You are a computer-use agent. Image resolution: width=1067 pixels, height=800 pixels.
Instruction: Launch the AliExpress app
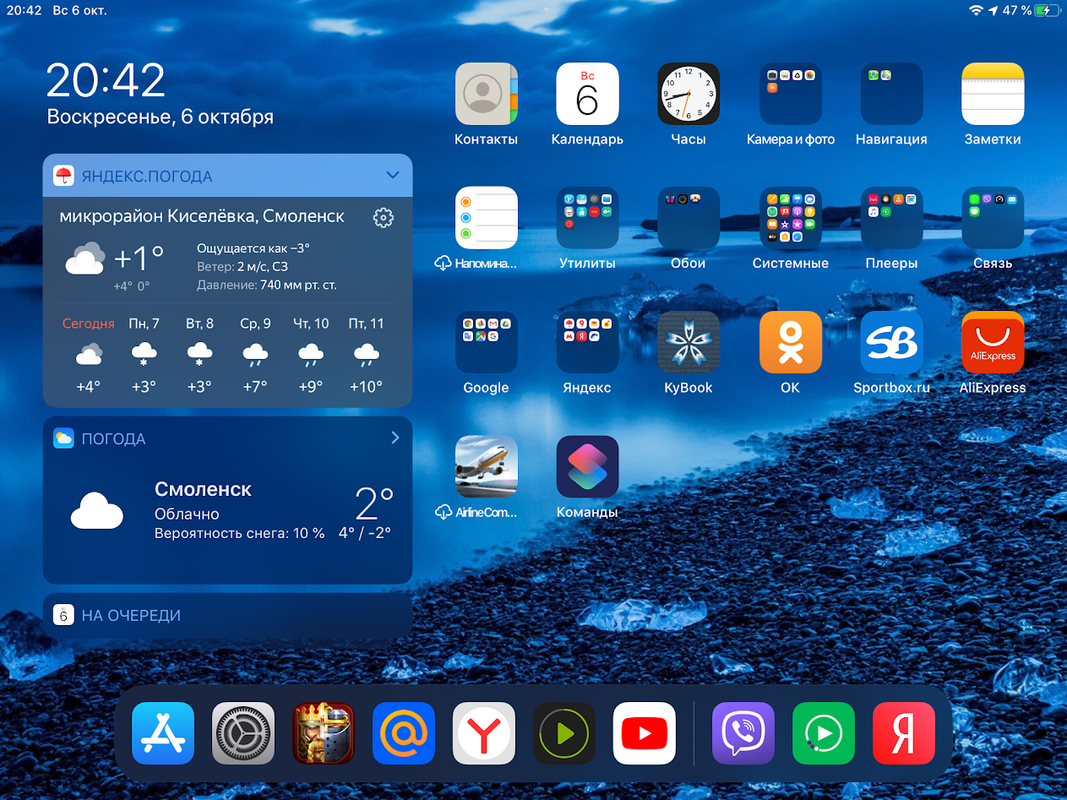[x=992, y=342]
